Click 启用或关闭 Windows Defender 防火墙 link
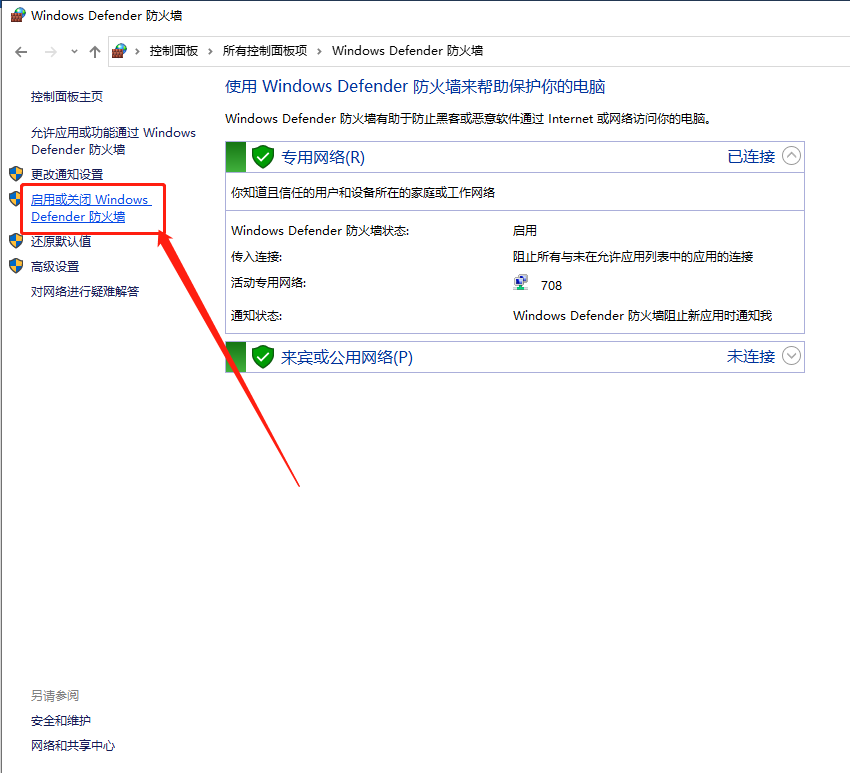The width and height of the screenshot is (850, 773). tap(91, 208)
